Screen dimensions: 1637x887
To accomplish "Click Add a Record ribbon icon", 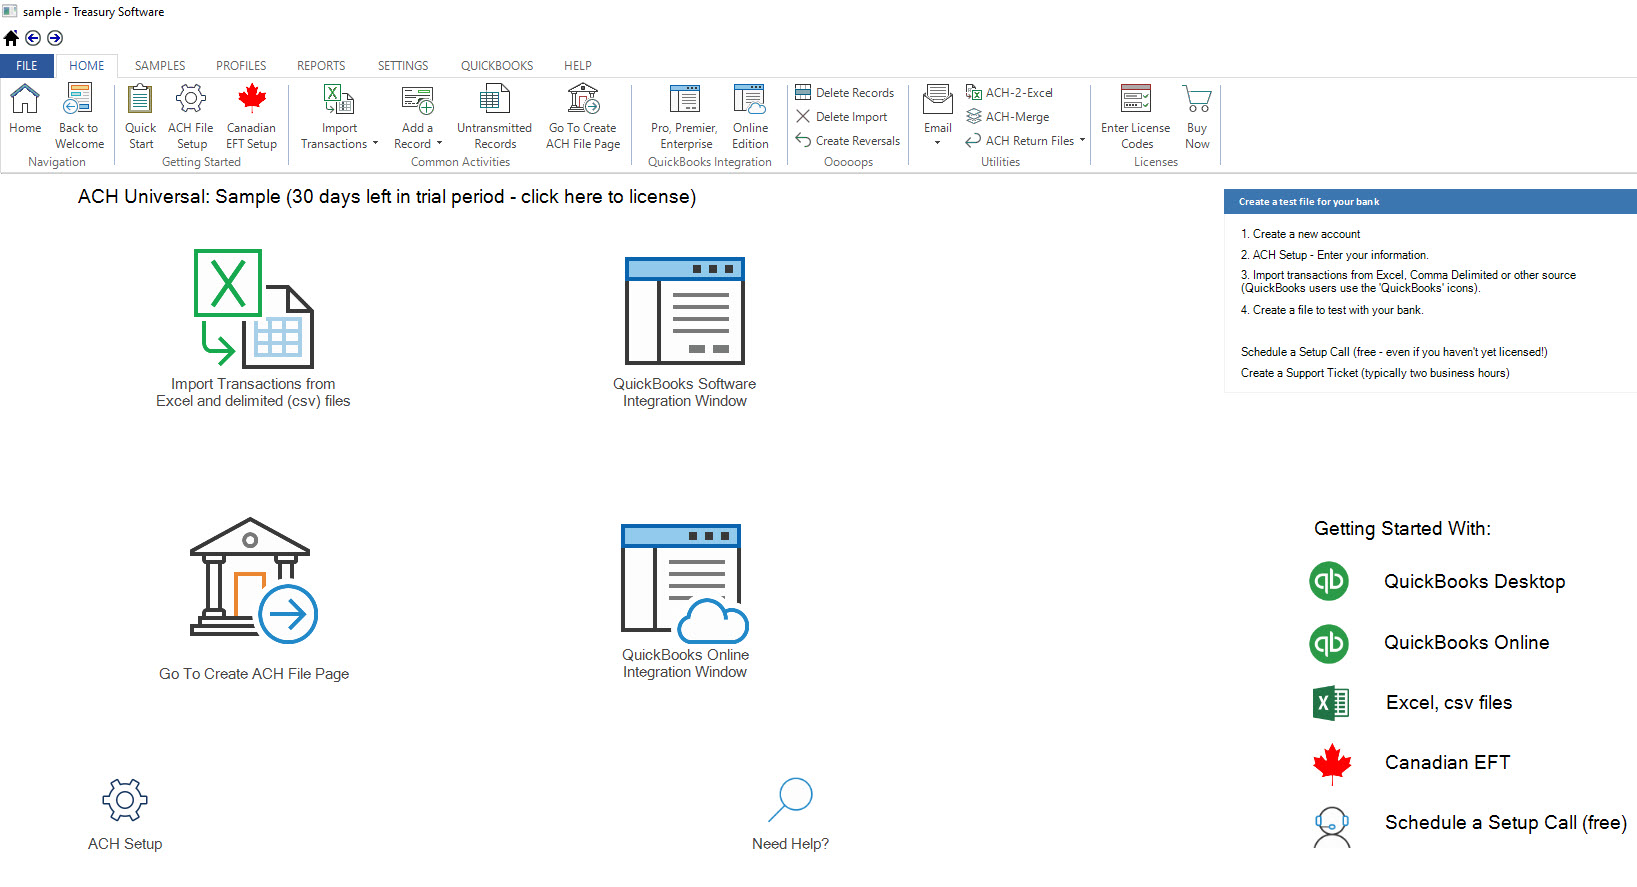I will [417, 99].
